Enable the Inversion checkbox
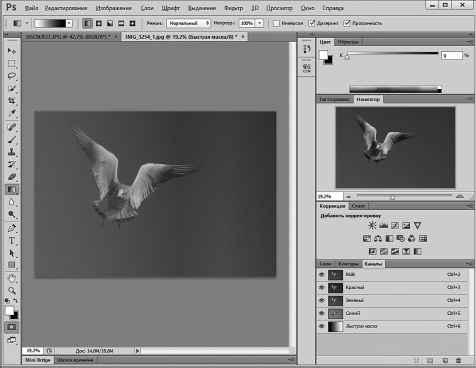Screen dimensions: 476x368 coord(276,23)
